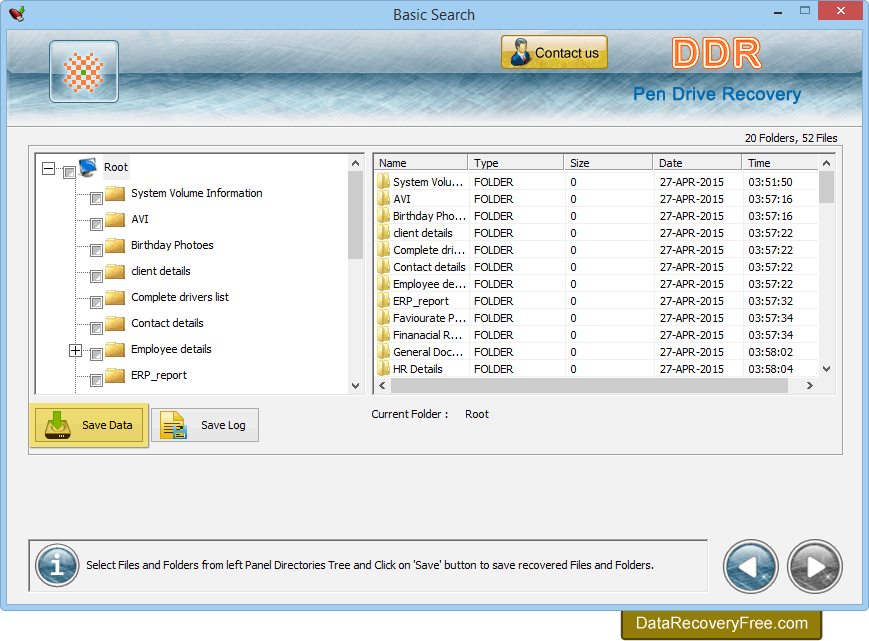869x641 pixels.
Task: Open the Contact us button
Action: pyautogui.click(x=554, y=53)
